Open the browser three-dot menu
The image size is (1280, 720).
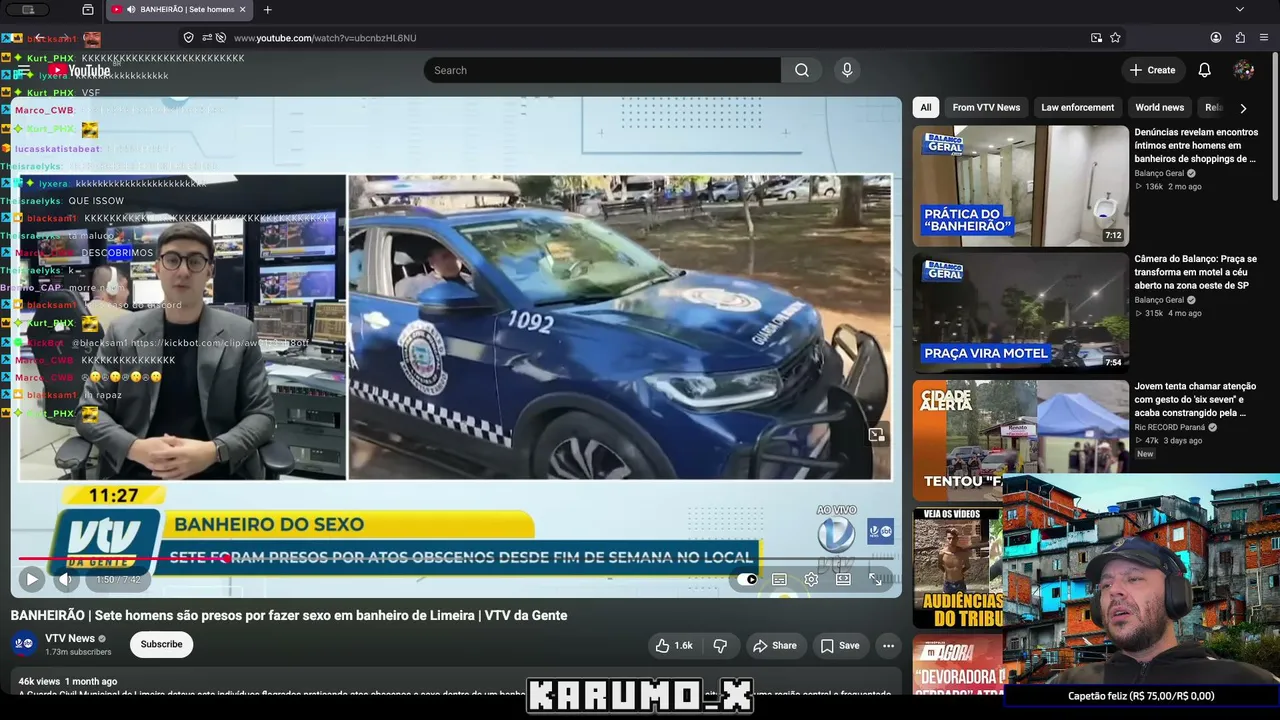point(1265,38)
